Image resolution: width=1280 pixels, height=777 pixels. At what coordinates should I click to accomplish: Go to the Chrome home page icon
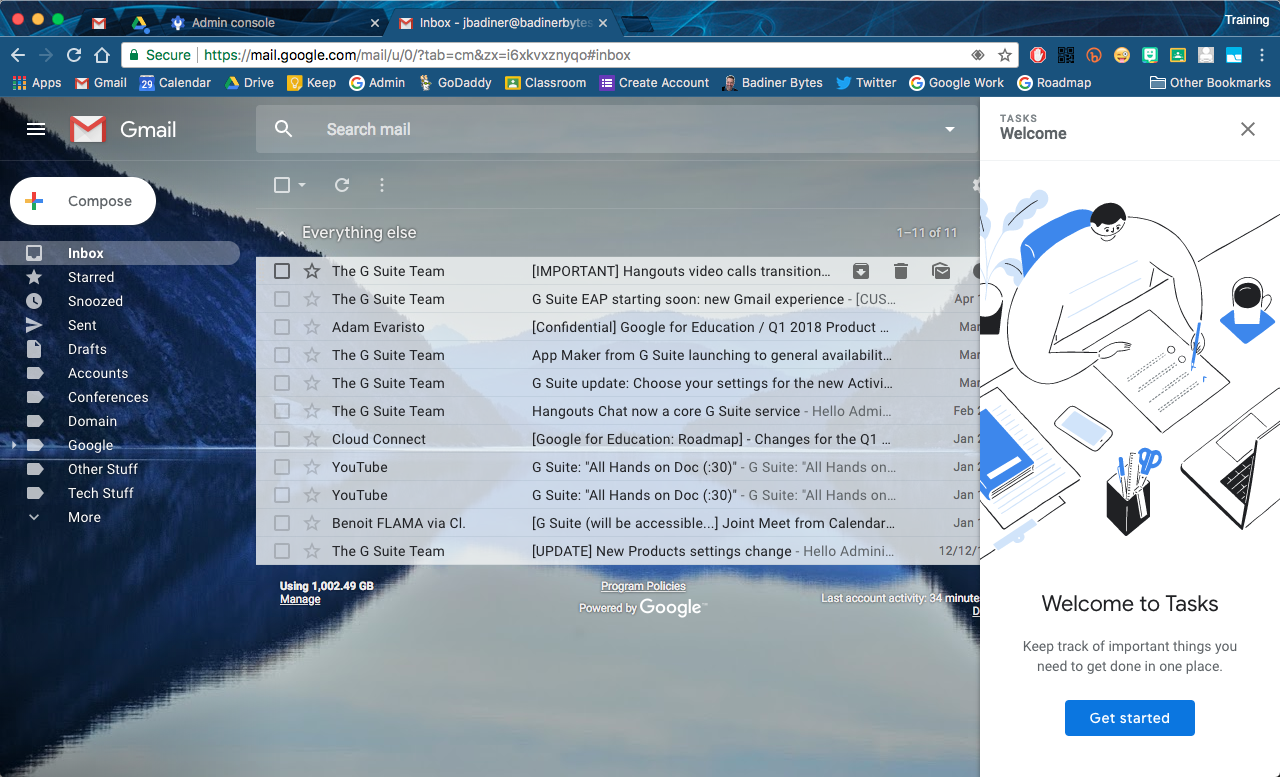(x=102, y=55)
